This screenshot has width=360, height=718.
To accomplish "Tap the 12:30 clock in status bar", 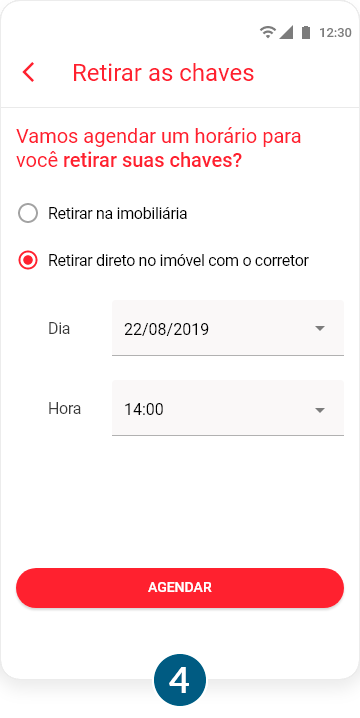I will click(335, 33).
